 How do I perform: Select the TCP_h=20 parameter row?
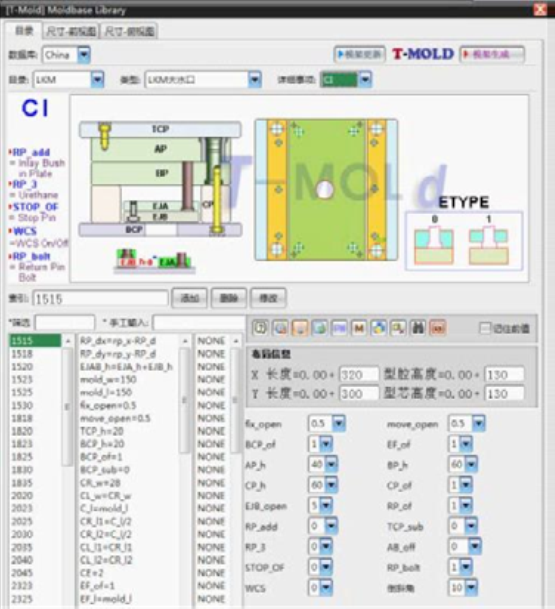[102, 431]
